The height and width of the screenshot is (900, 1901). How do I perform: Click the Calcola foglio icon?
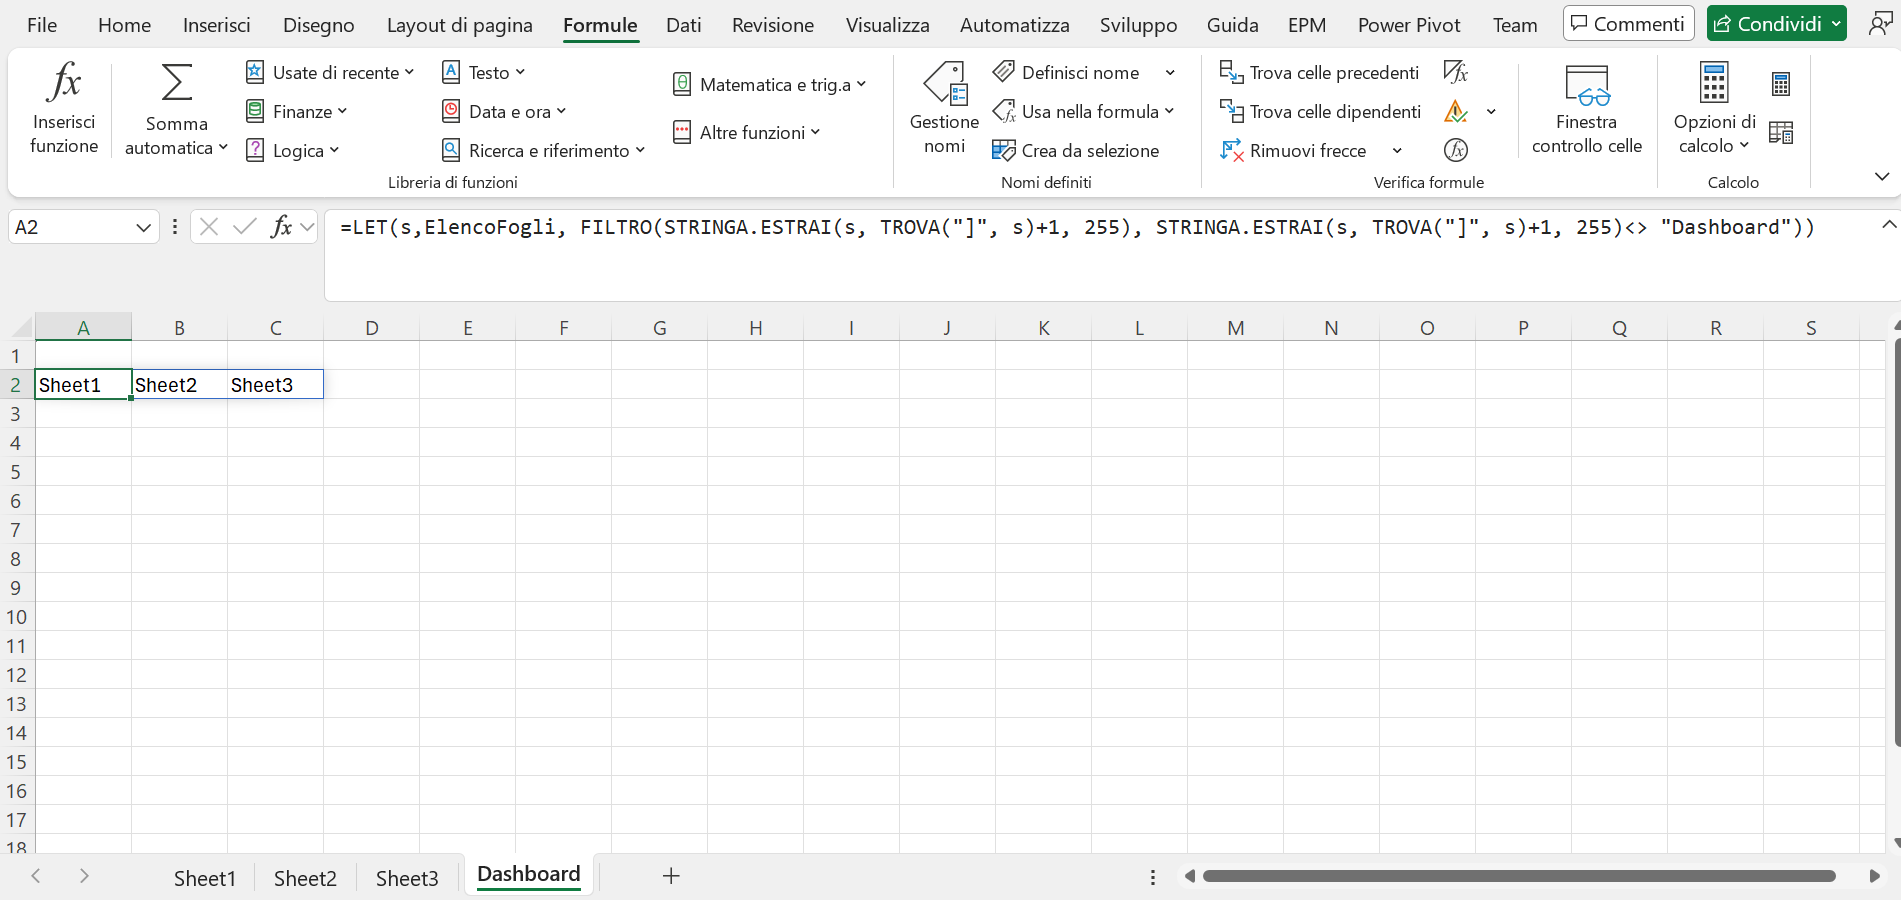click(1781, 132)
